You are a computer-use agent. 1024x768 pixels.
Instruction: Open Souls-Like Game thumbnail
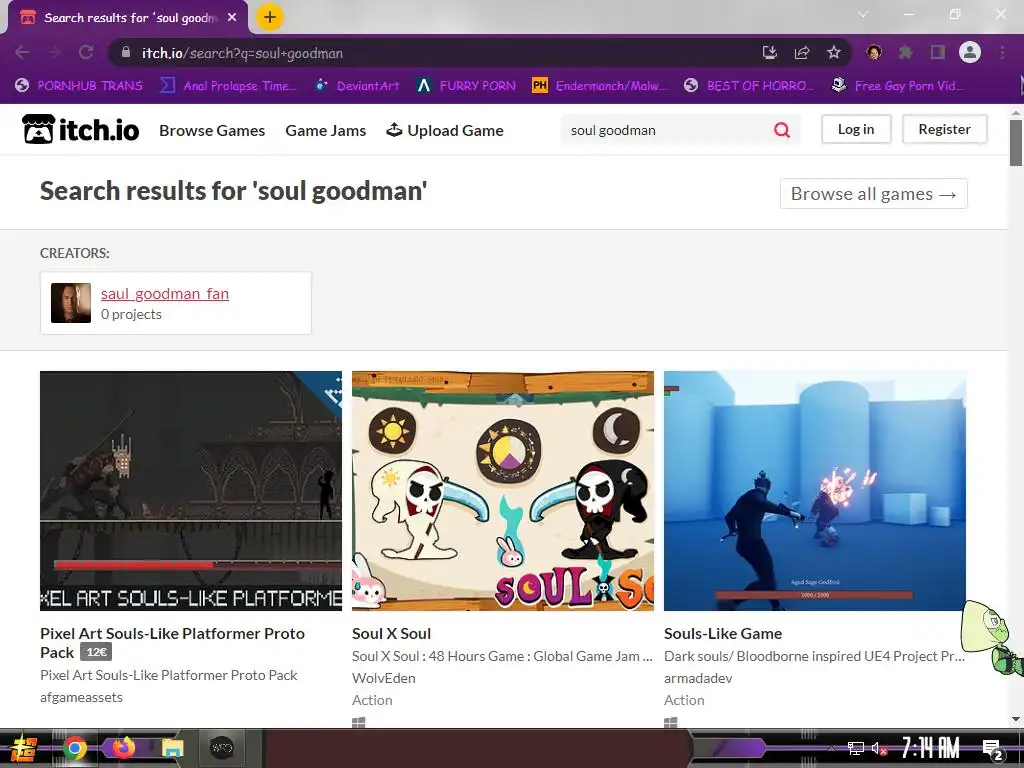point(815,491)
